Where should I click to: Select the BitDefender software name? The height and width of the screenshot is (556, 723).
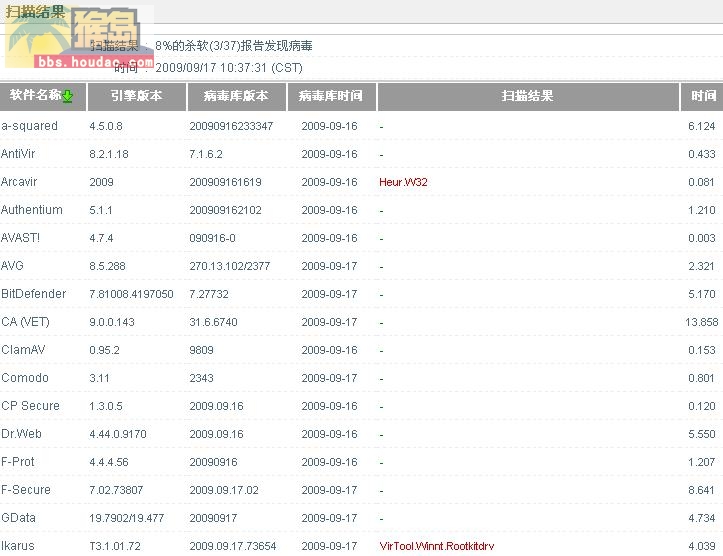click(x=34, y=294)
